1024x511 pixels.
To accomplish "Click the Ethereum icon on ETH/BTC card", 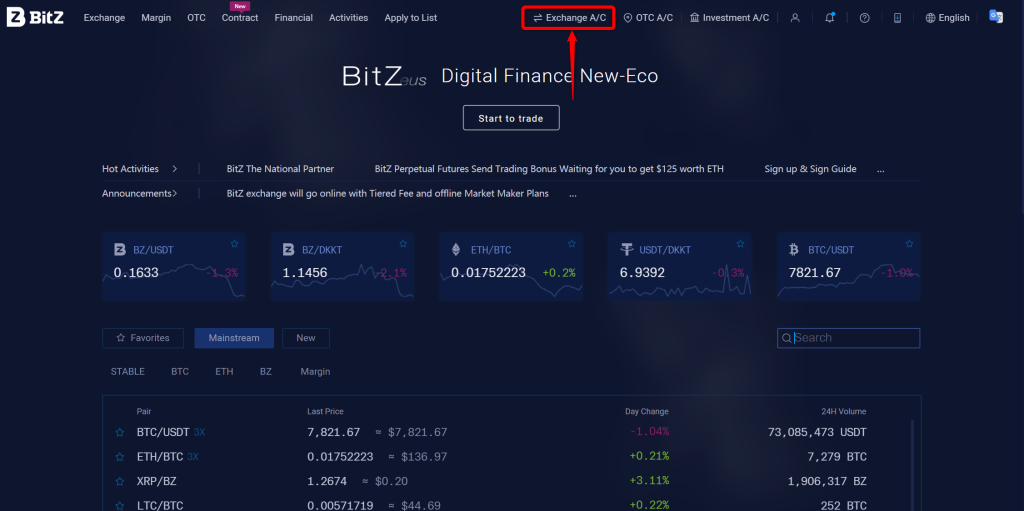I will point(456,250).
